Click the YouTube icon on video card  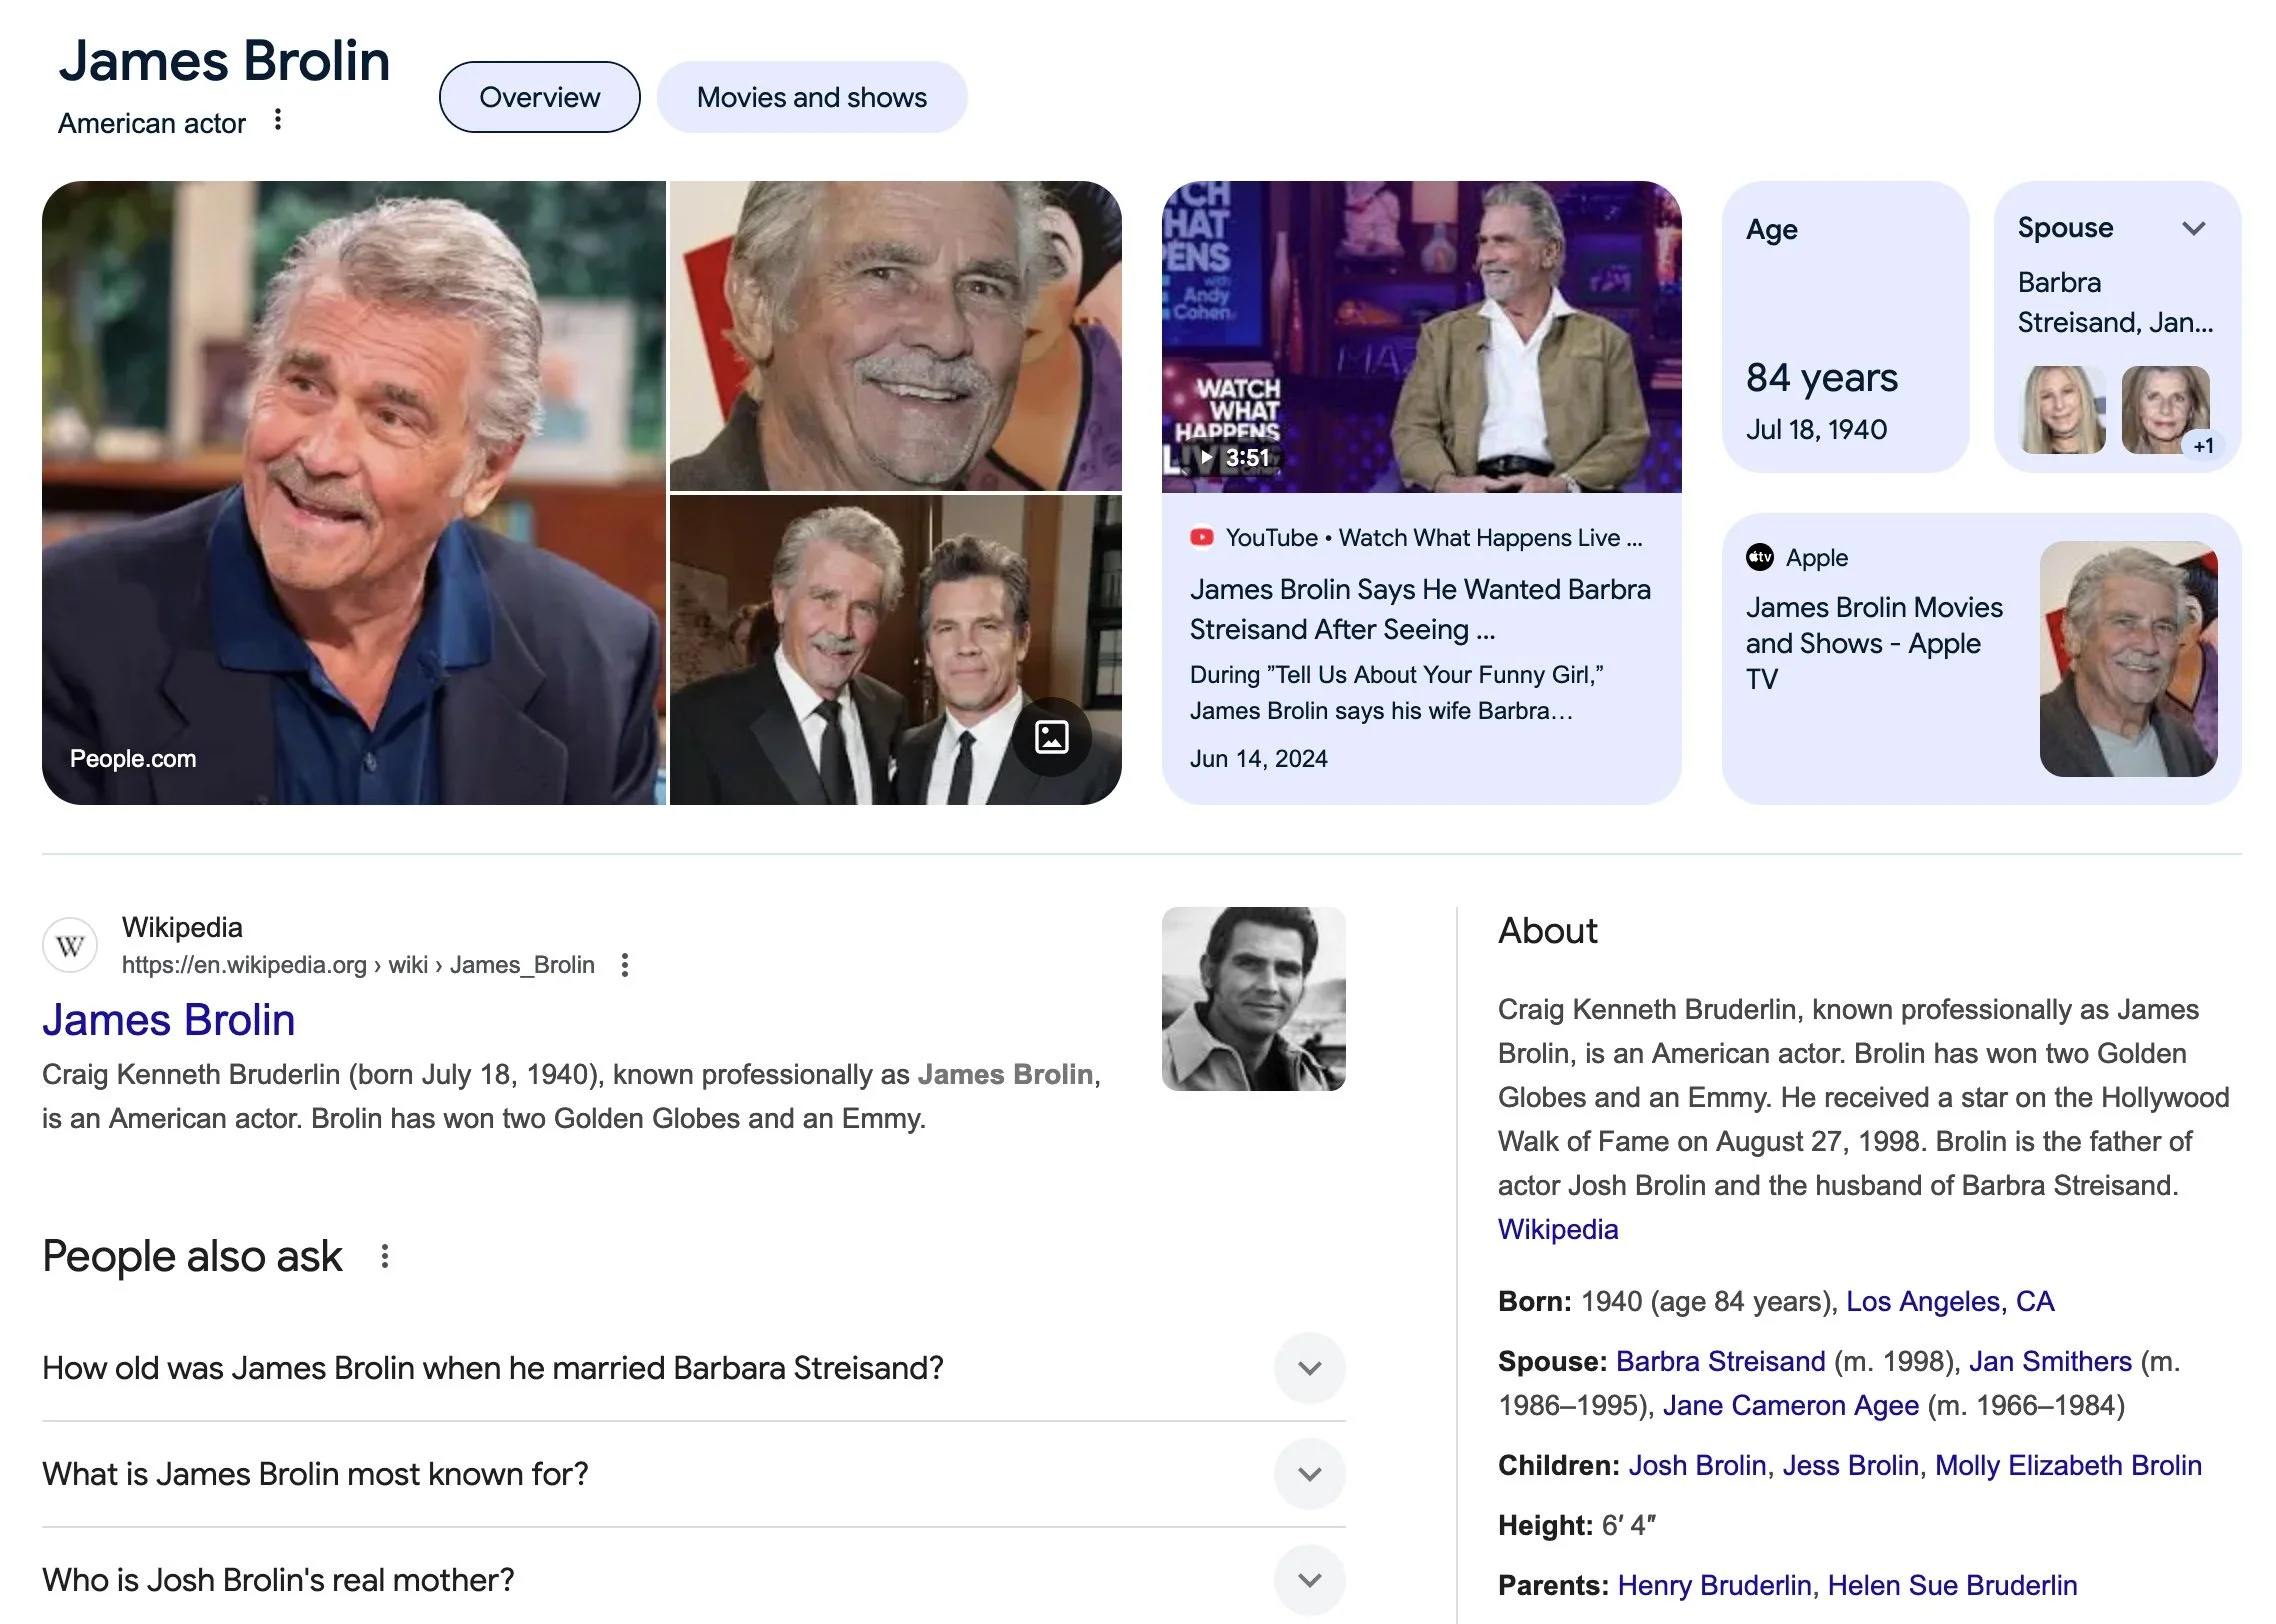1202,538
